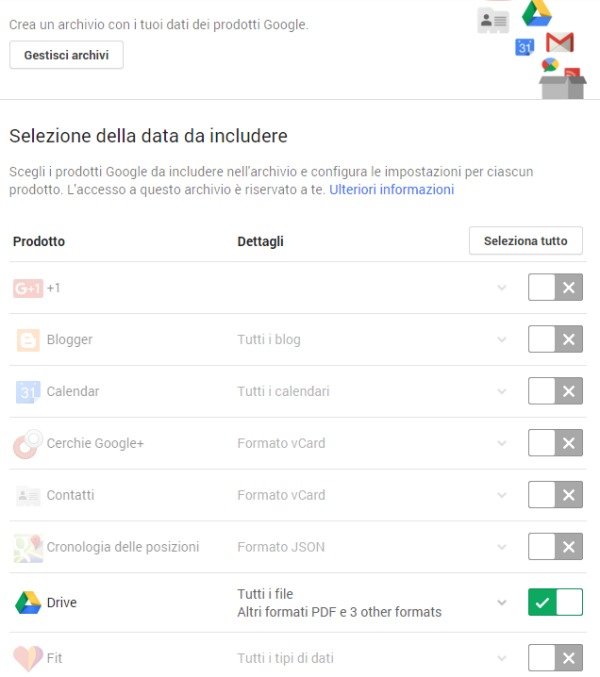The image size is (600, 677).
Task: Expand the Blogger details chevron
Action: click(x=502, y=340)
